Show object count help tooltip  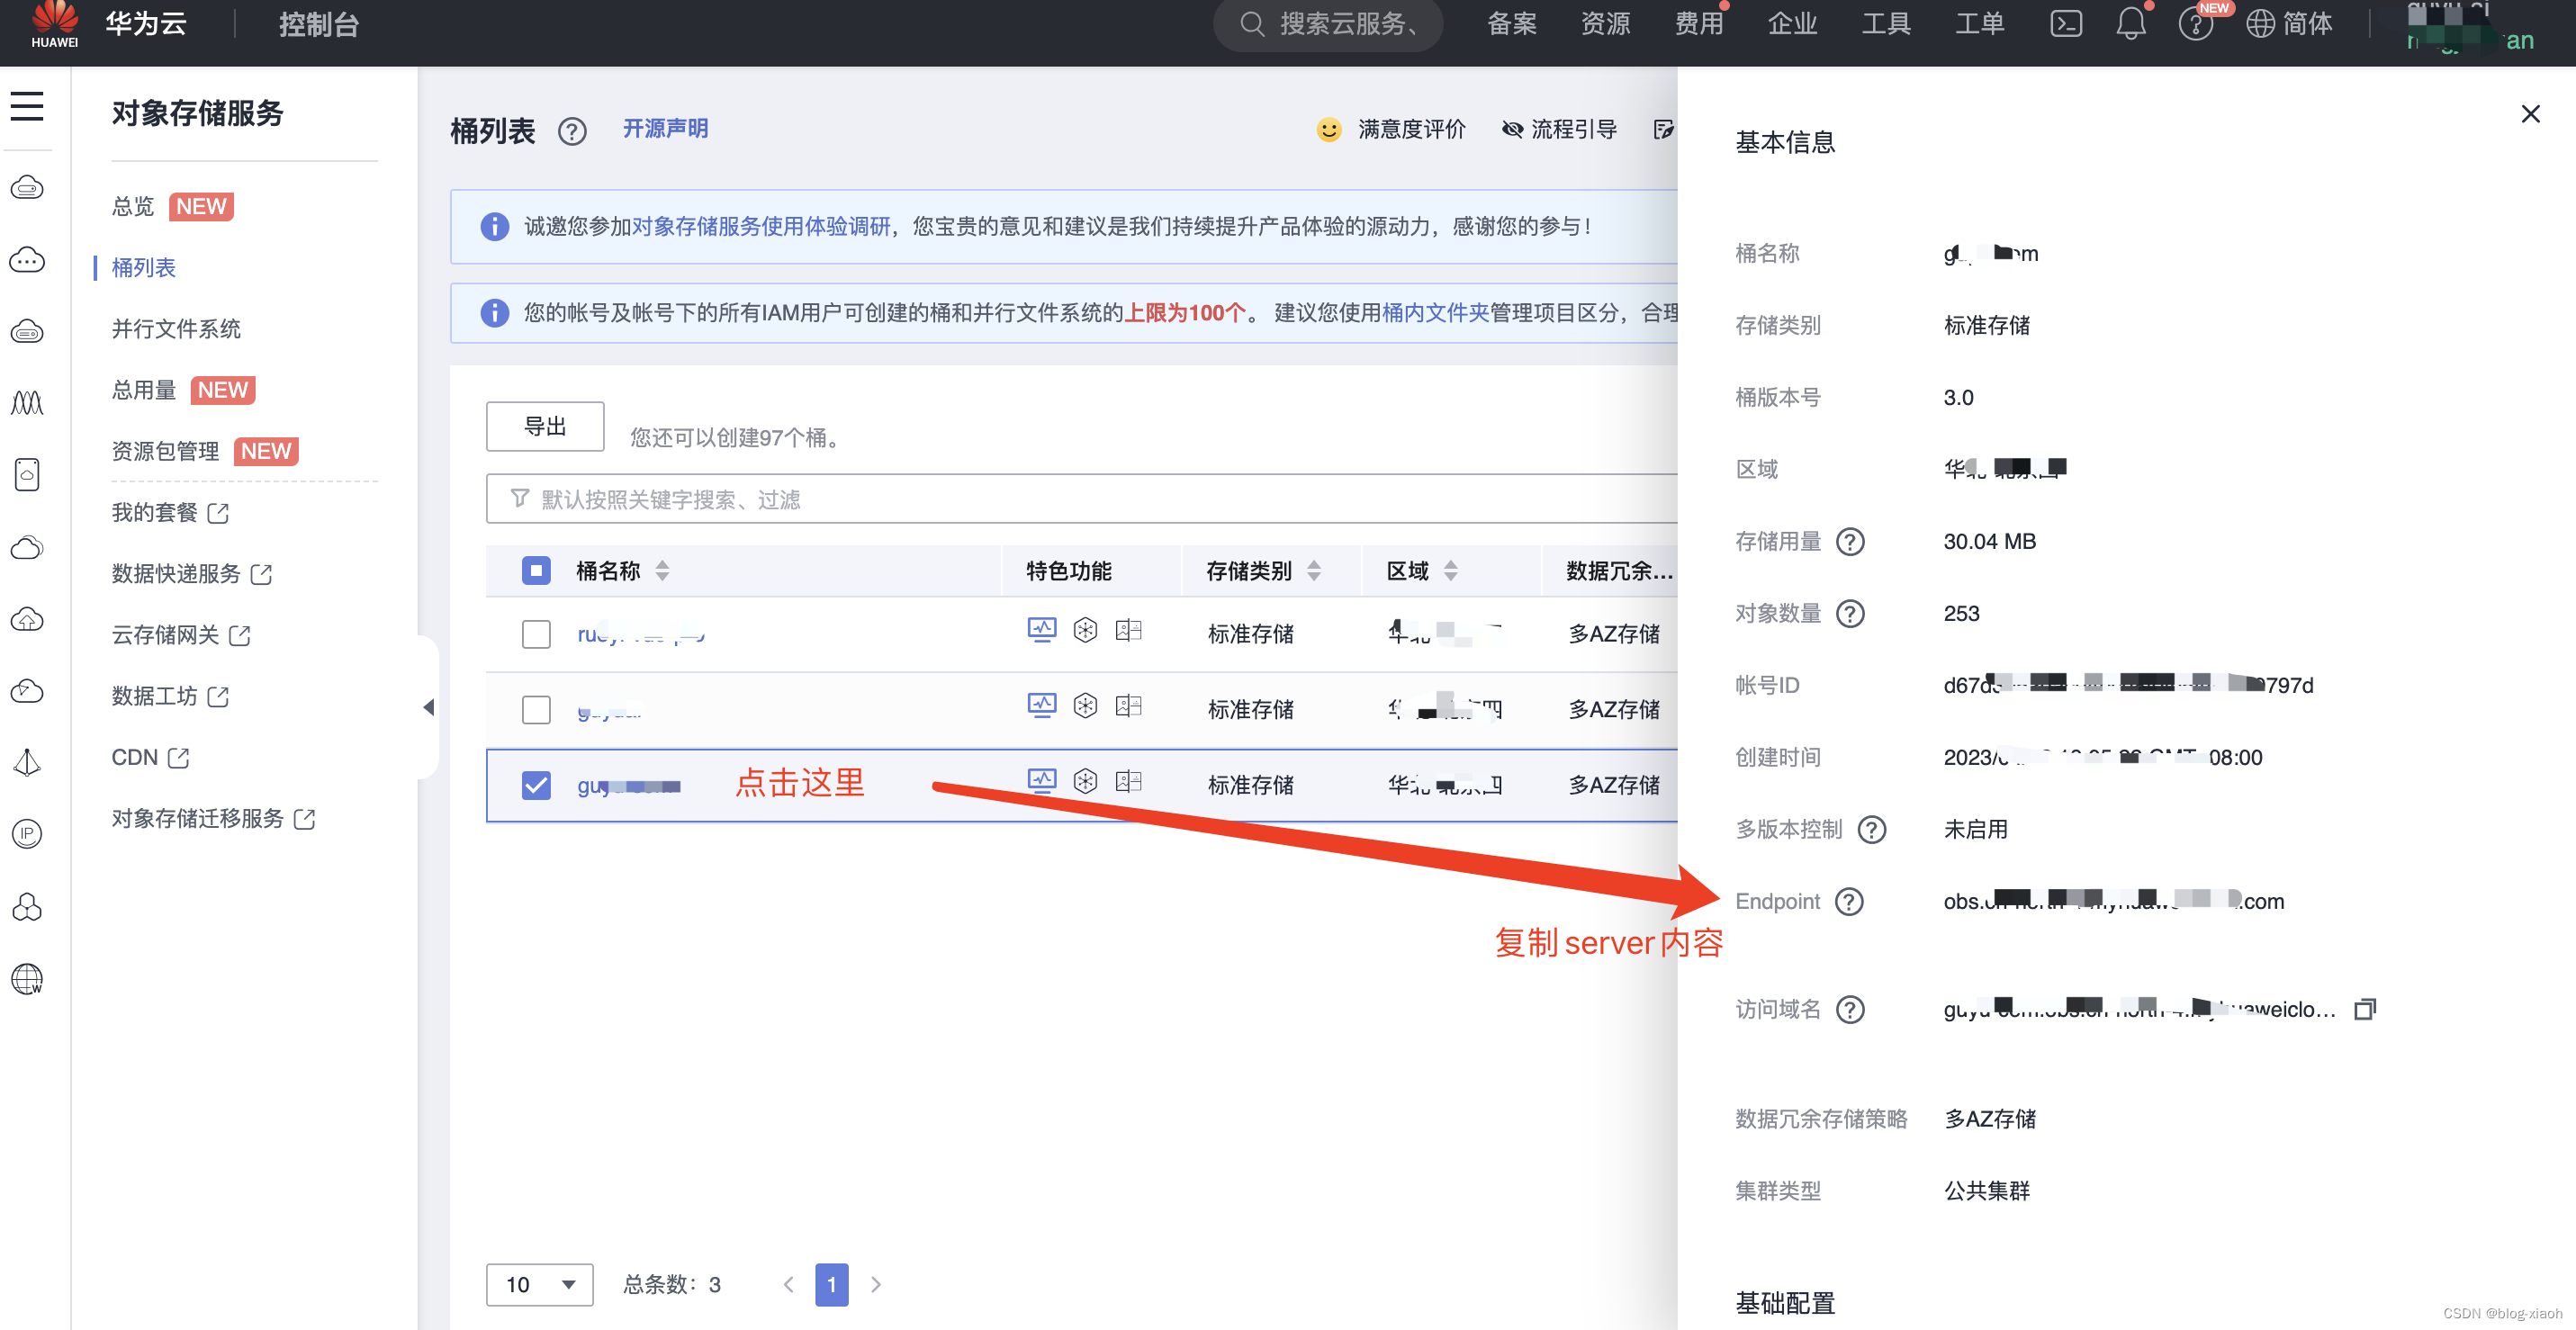pos(1851,614)
